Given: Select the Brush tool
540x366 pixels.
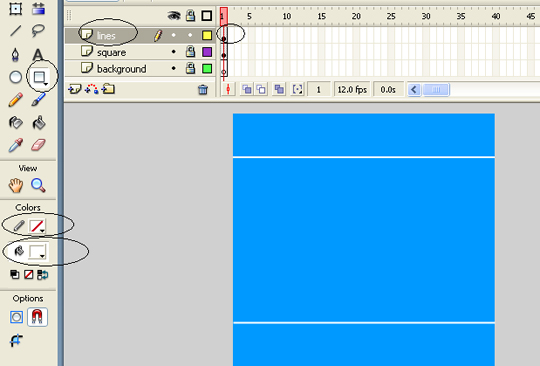Looking at the screenshot, I should click(38, 100).
